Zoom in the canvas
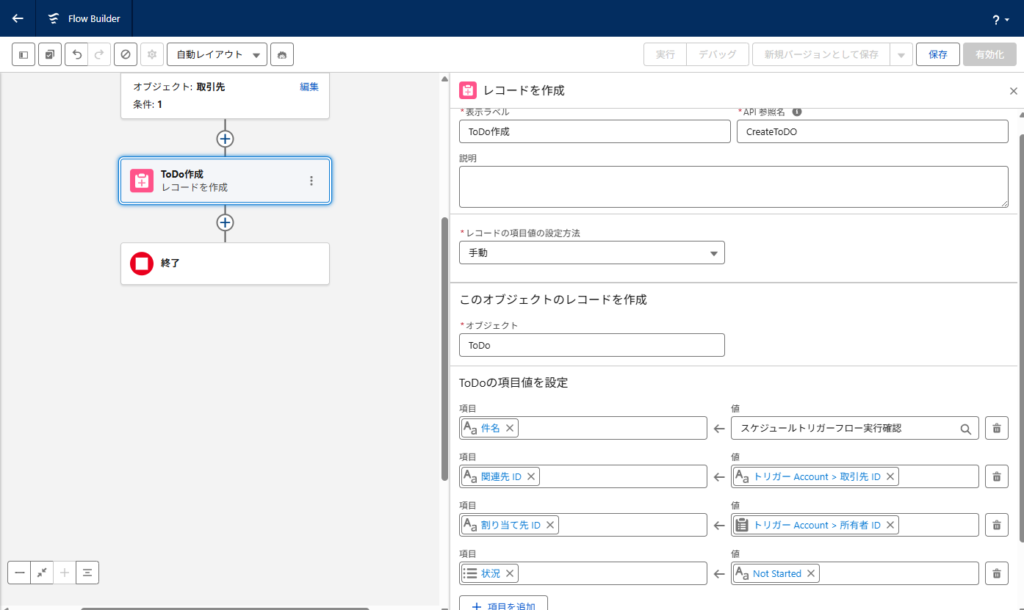Viewport: 1024px width, 610px height. (x=64, y=573)
